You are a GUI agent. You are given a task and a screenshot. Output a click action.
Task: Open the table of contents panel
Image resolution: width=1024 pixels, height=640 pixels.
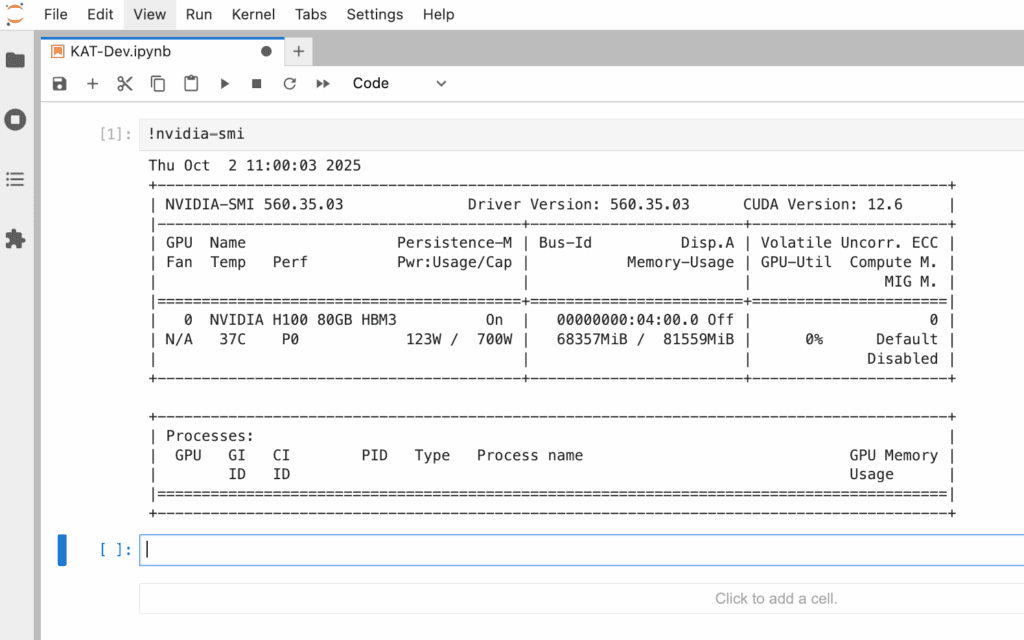point(15,180)
